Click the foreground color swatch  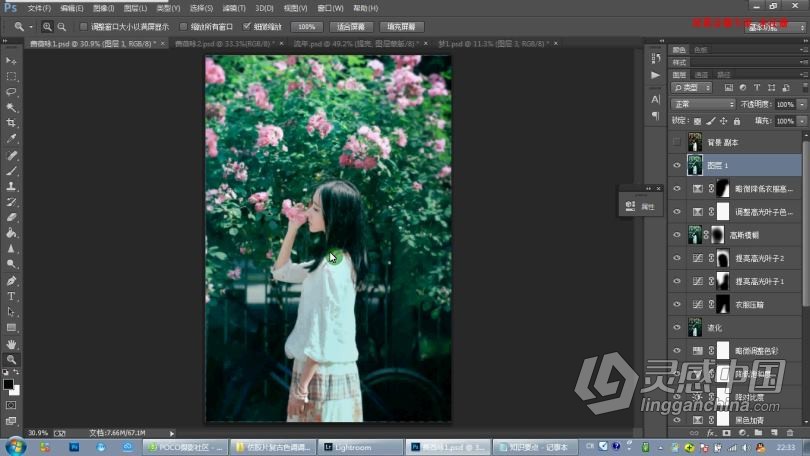click(x=8, y=384)
